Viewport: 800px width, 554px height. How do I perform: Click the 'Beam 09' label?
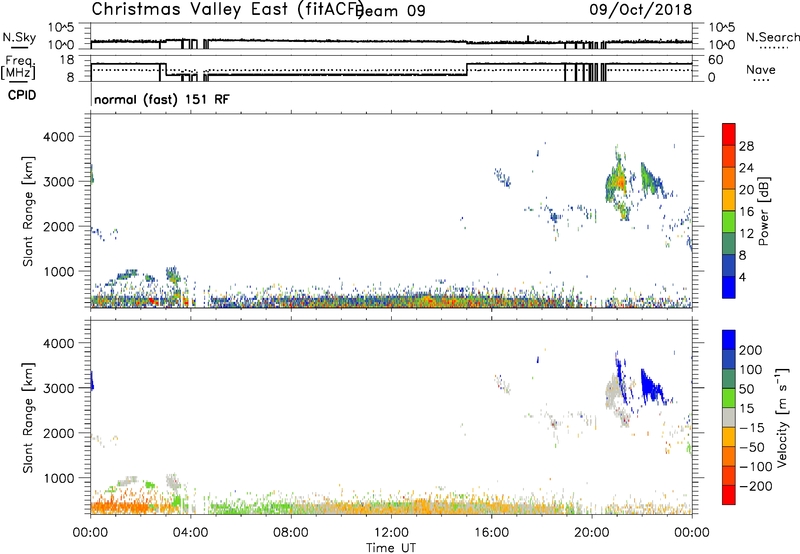[390, 11]
